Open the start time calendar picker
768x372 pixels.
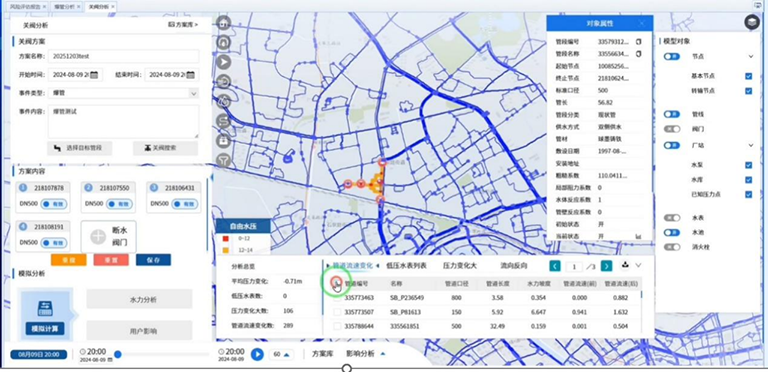94,75
